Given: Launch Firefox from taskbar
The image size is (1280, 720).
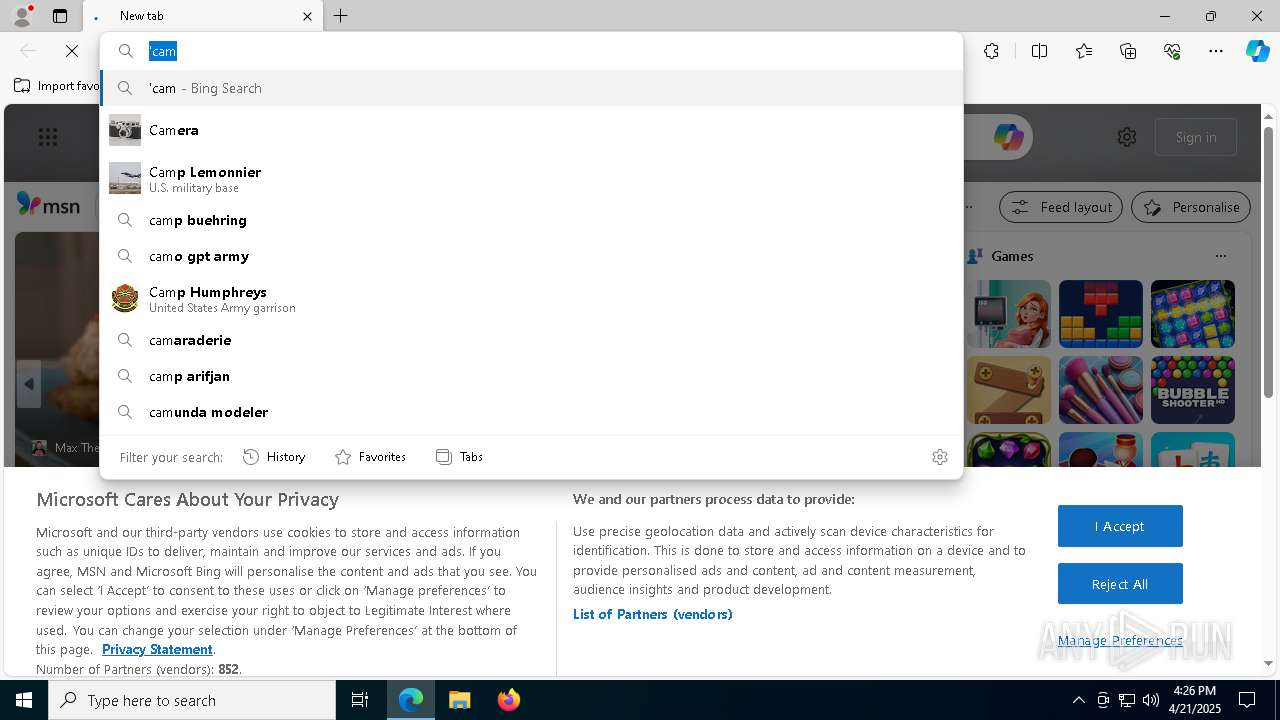Looking at the screenshot, I should (x=509, y=700).
